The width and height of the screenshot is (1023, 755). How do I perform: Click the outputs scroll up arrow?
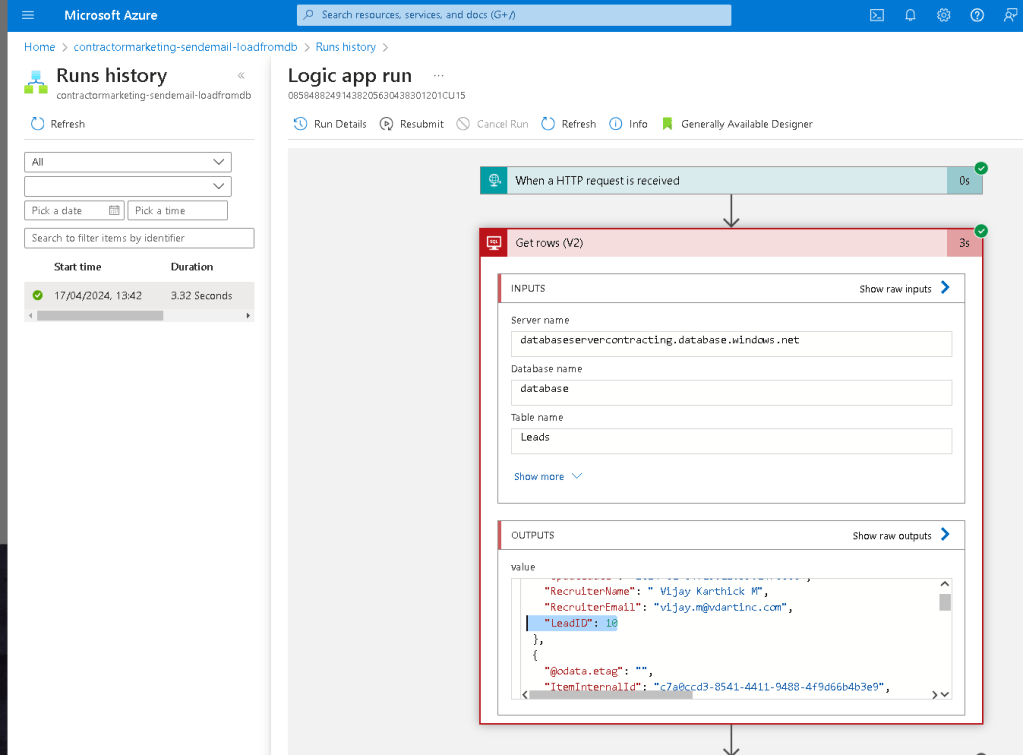(x=945, y=584)
